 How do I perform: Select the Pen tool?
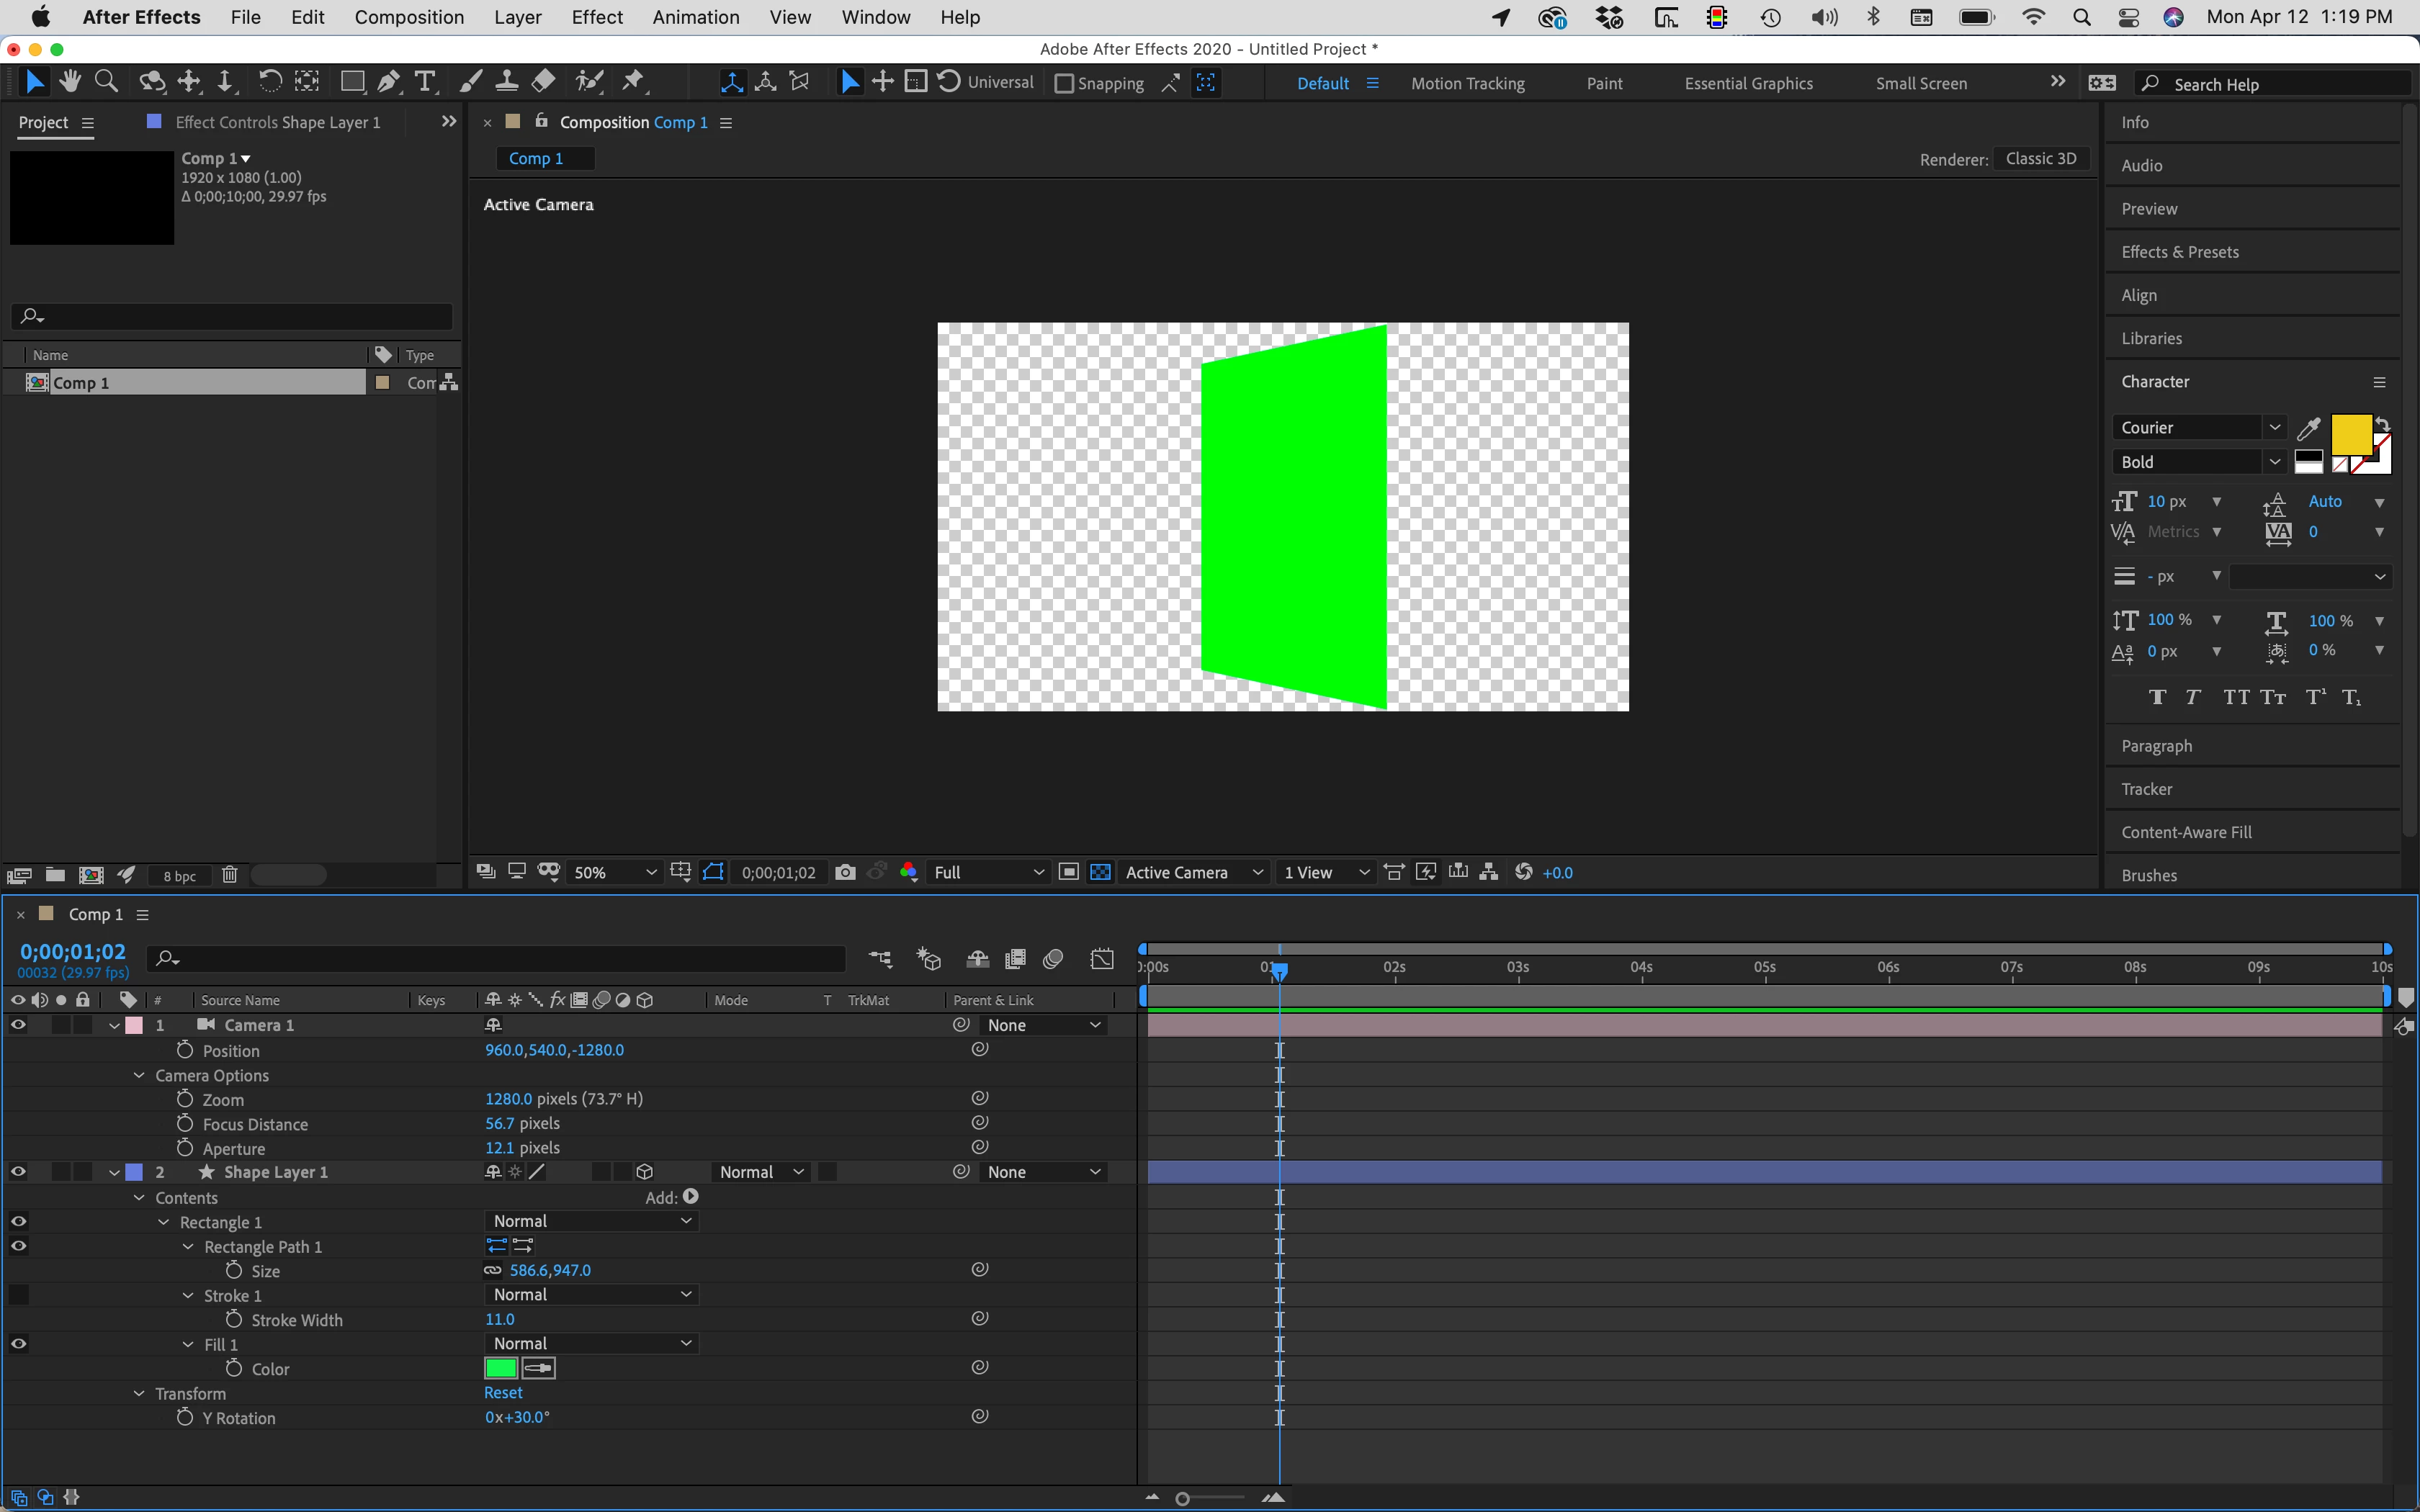[x=389, y=82]
